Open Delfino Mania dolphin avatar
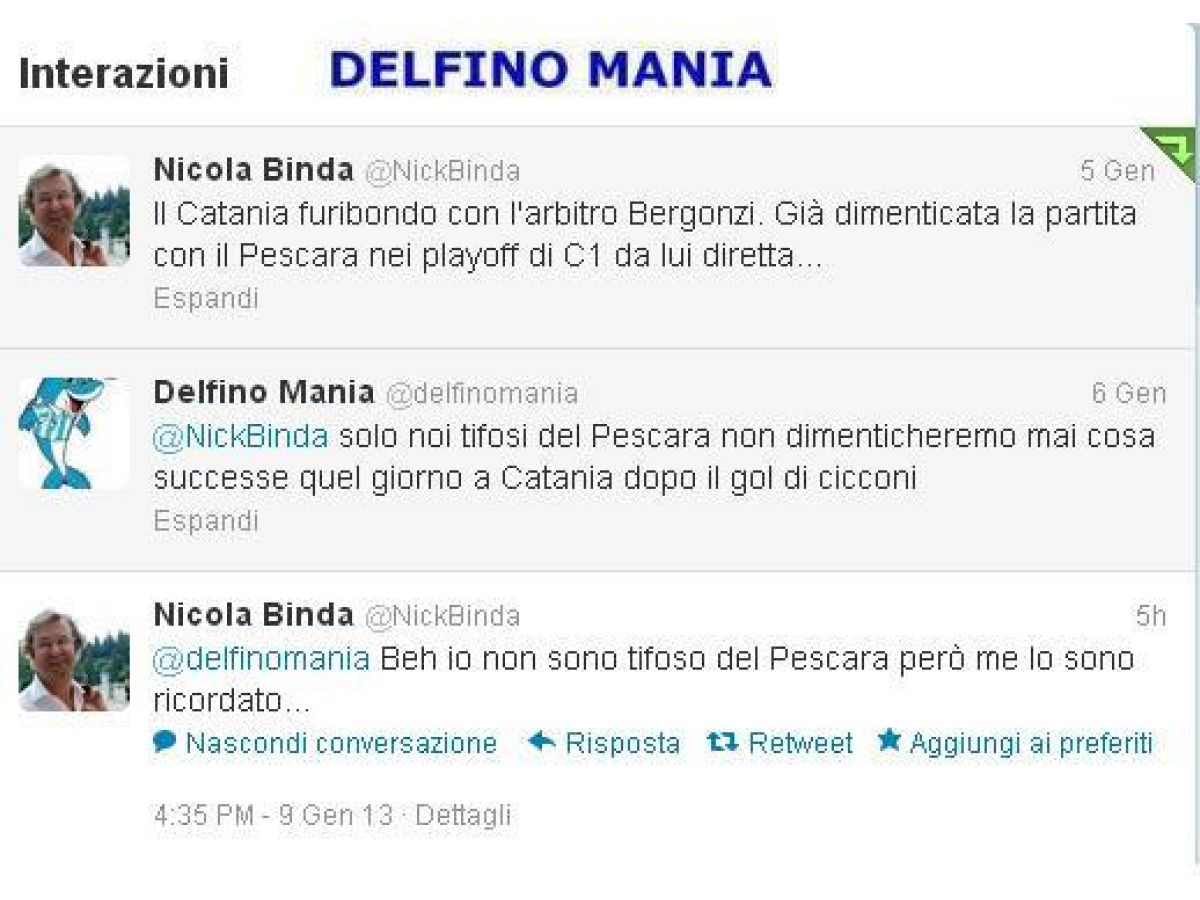The height and width of the screenshot is (900, 1200). [x=73, y=433]
